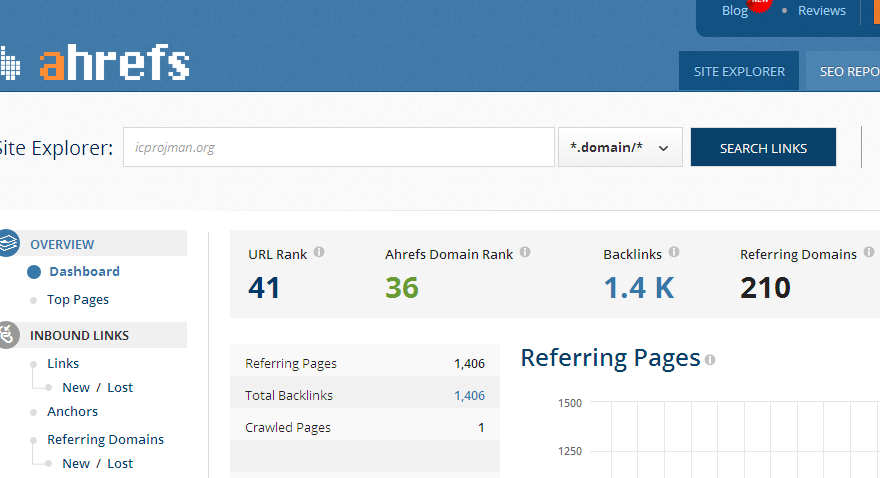Click the Crawled Pages row value 1

(x=481, y=428)
